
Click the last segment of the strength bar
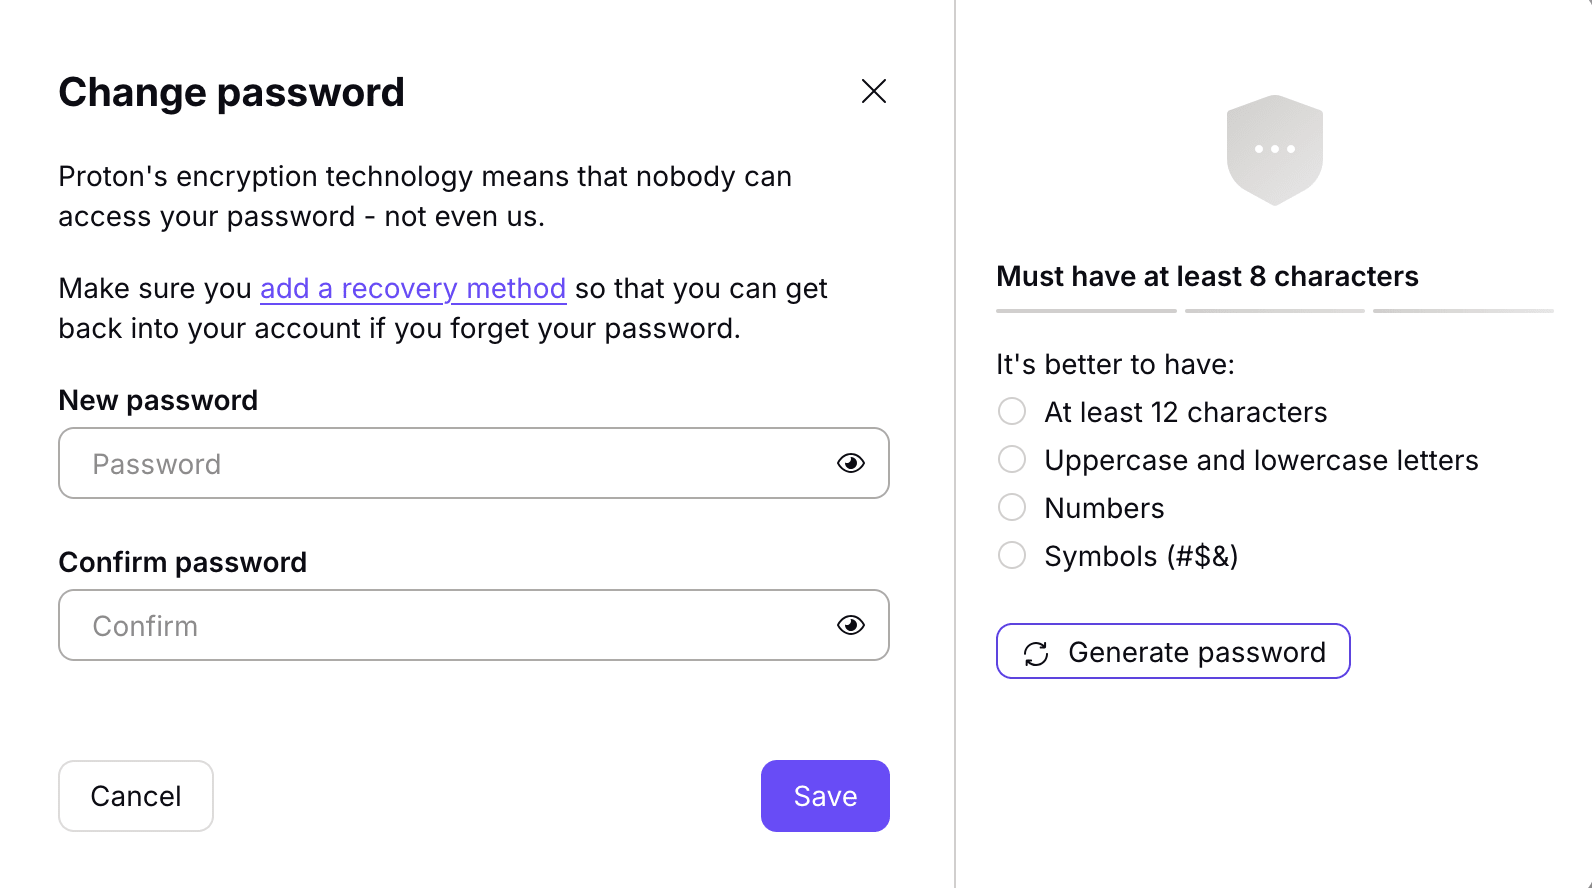tap(1463, 311)
